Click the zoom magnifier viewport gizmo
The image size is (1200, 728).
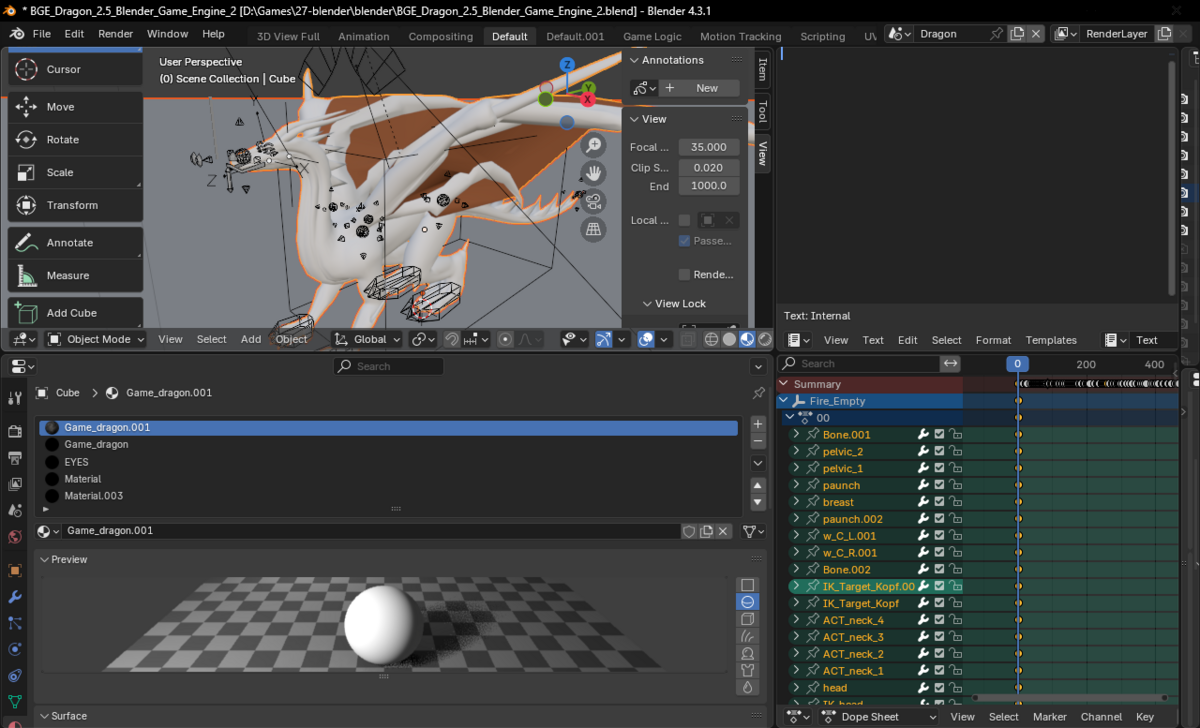tap(594, 146)
